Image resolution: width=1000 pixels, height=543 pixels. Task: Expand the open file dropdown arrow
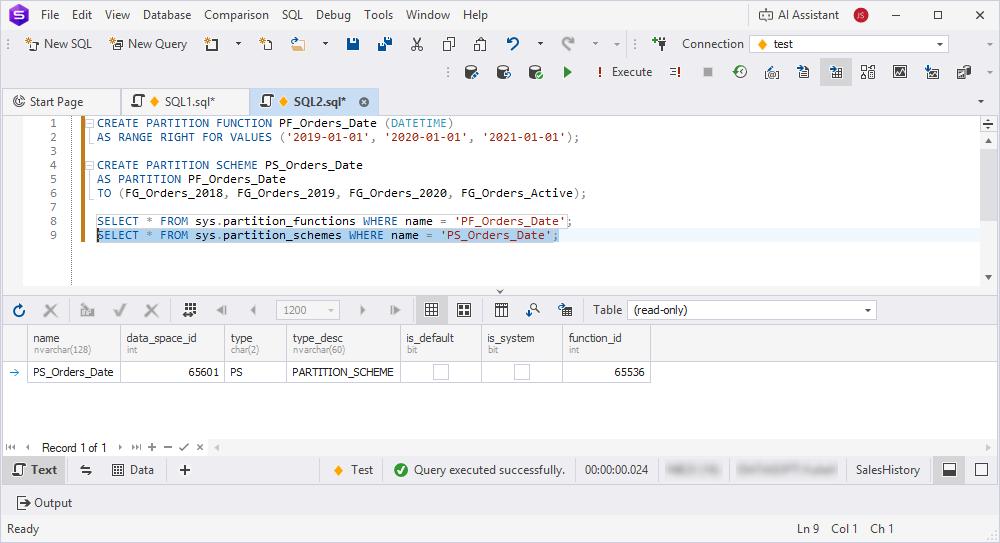[x=325, y=44]
